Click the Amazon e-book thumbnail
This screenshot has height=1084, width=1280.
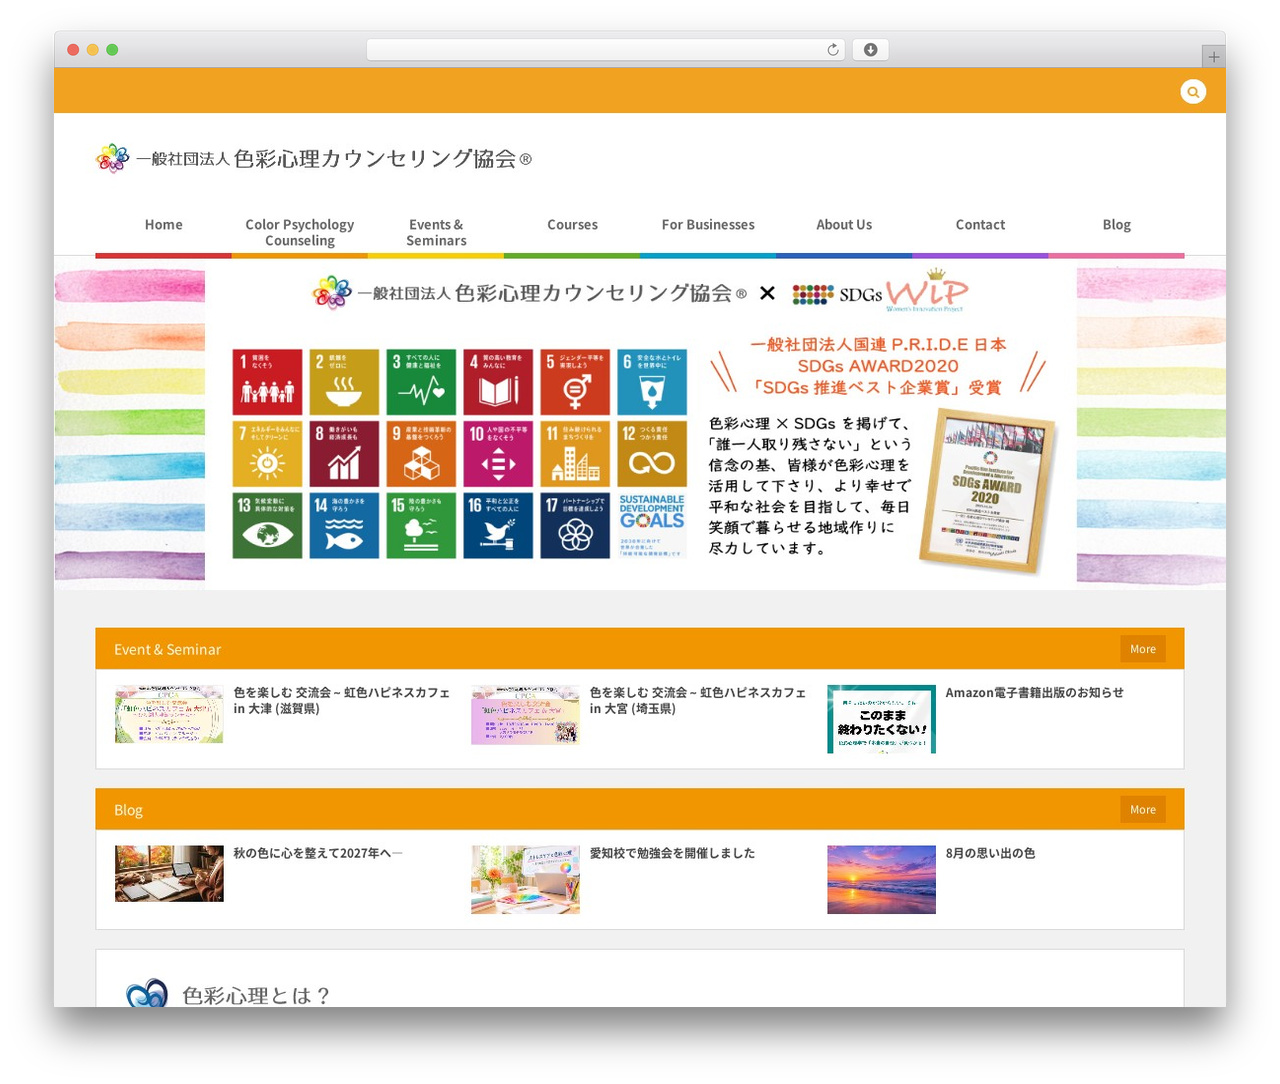(881, 719)
